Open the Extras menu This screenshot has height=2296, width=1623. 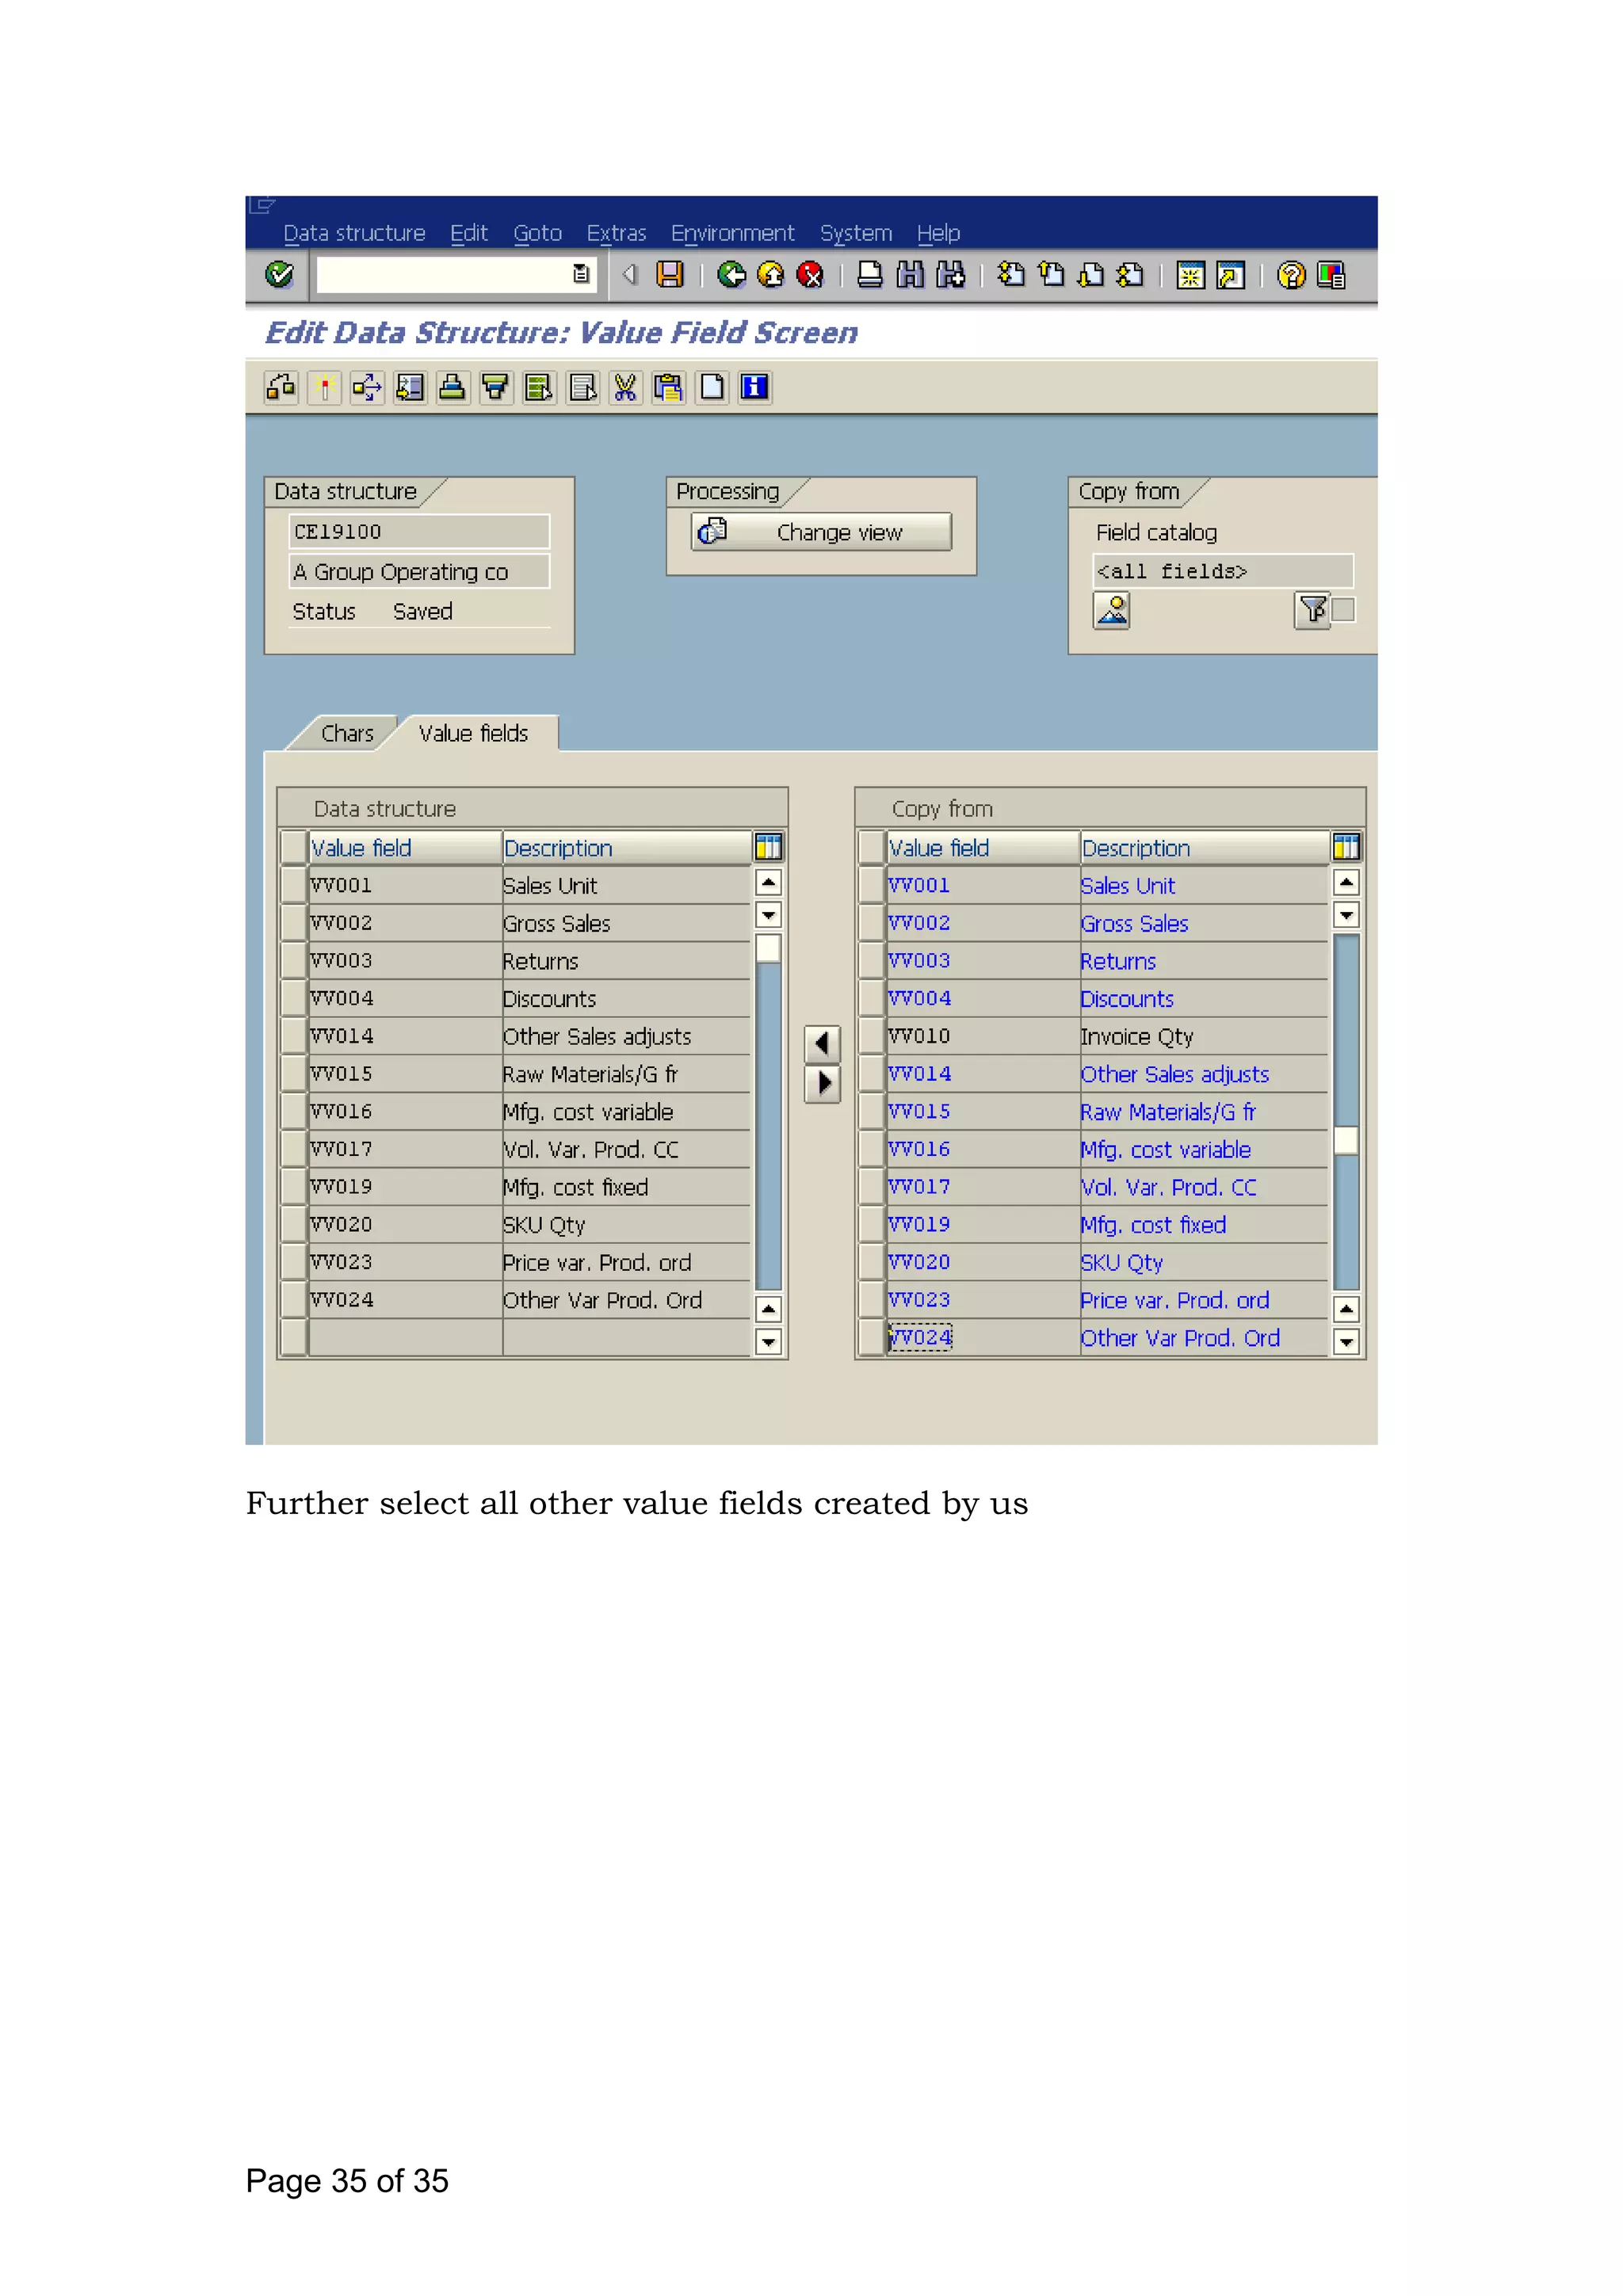pyautogui.click(x=616, y=233)
